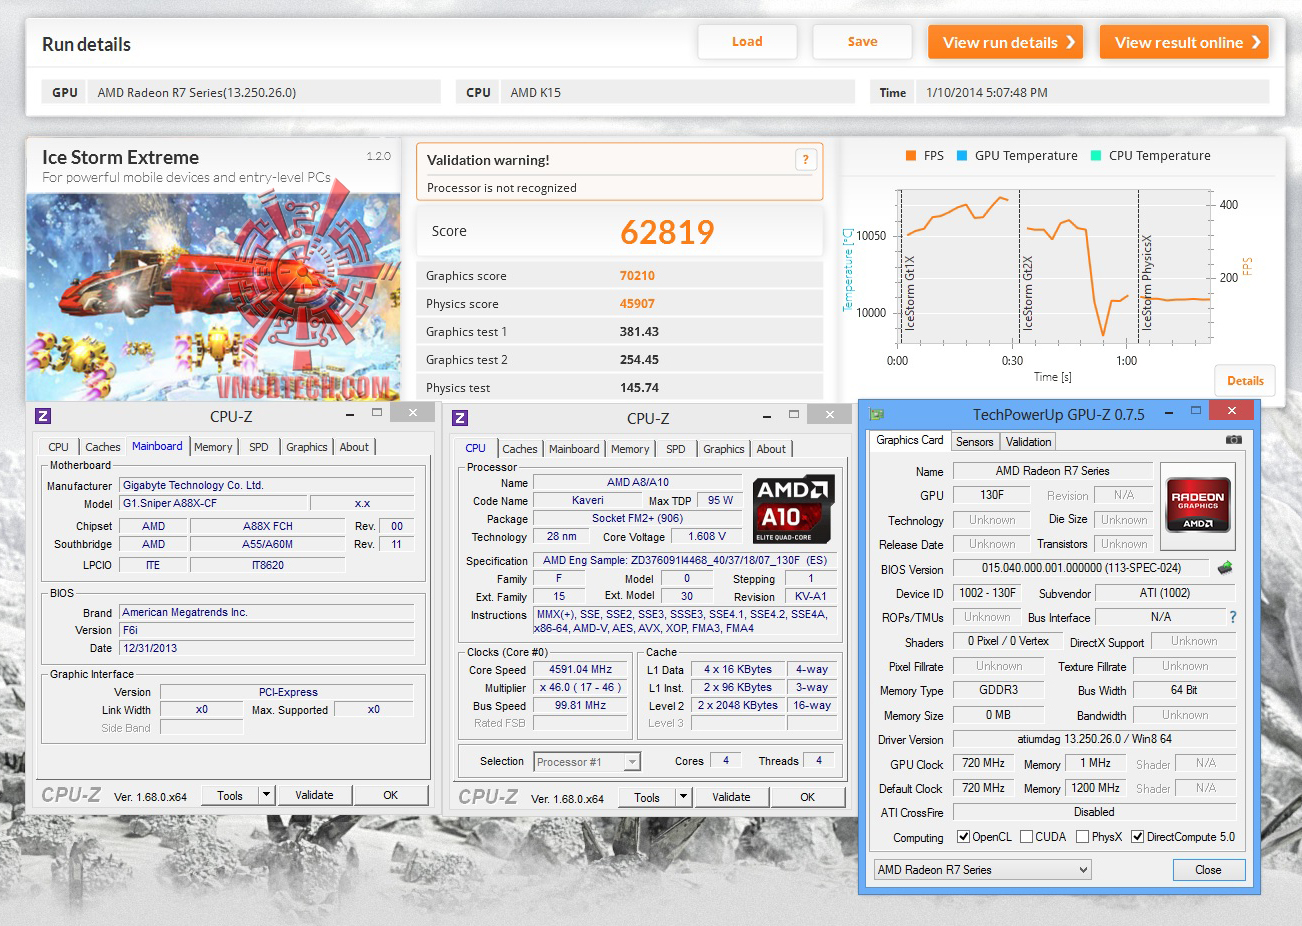Click the Core Voltage value 1.608 V
Screen dimensions: 1302x926
pyautogui.click(x=707, y=536)
